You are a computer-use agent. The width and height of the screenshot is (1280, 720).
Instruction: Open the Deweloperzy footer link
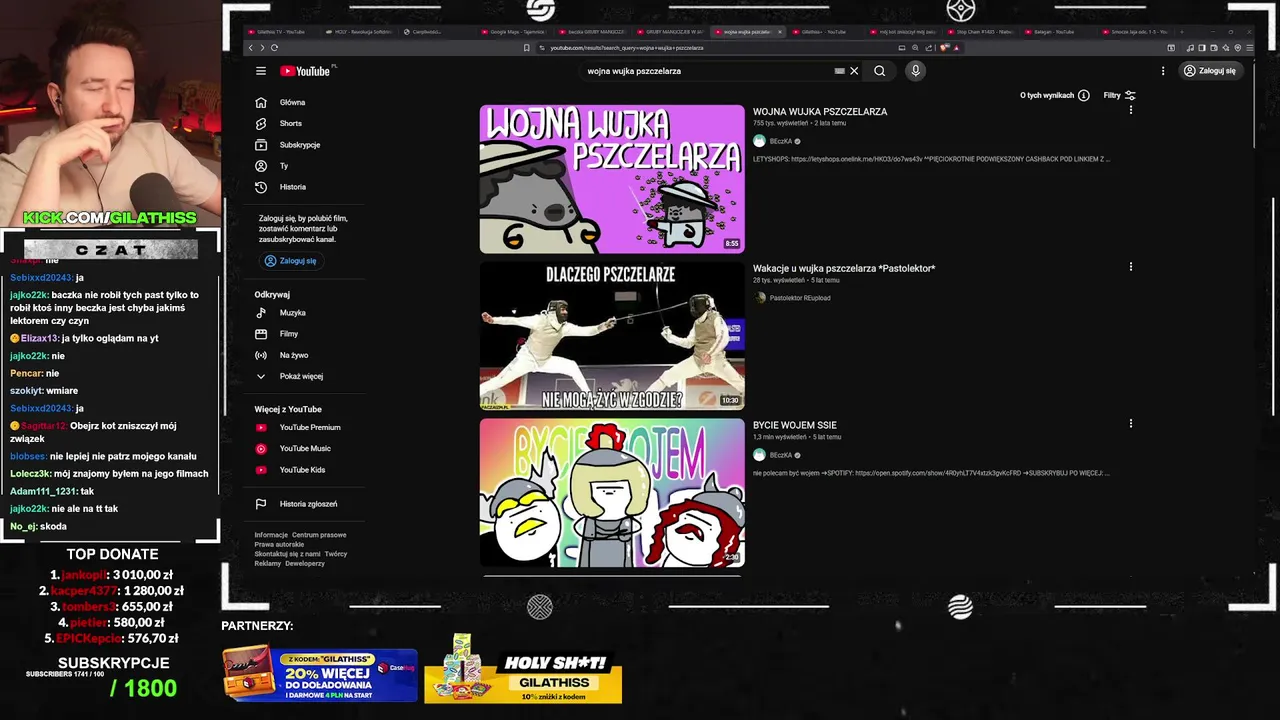coord(305,563)
